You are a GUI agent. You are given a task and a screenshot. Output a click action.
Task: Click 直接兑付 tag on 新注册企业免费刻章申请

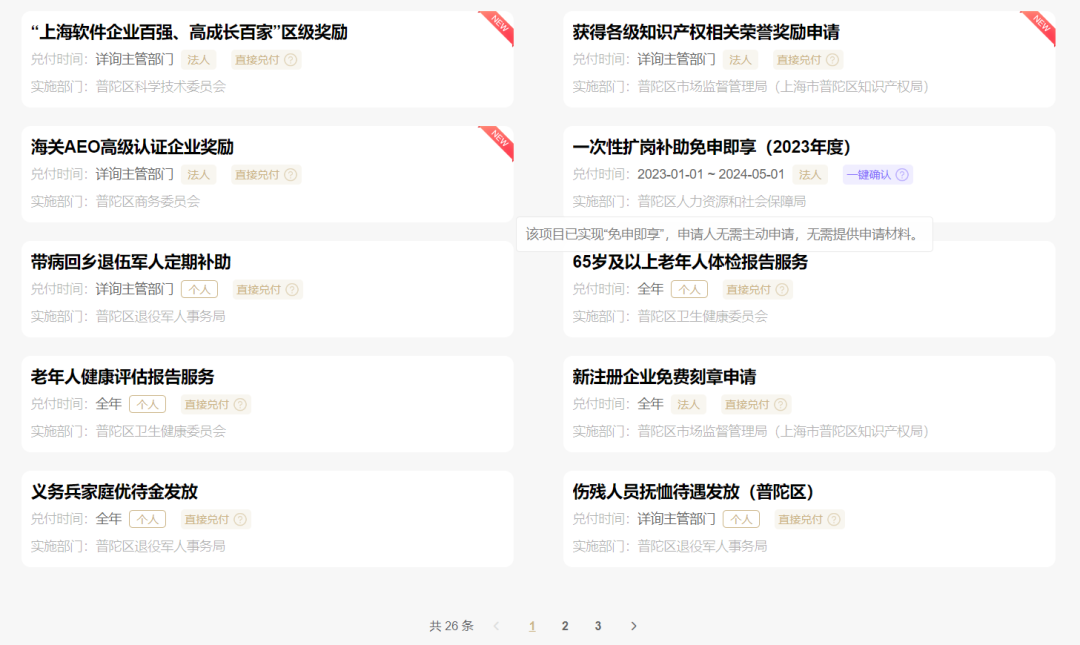tap(746, 405)
